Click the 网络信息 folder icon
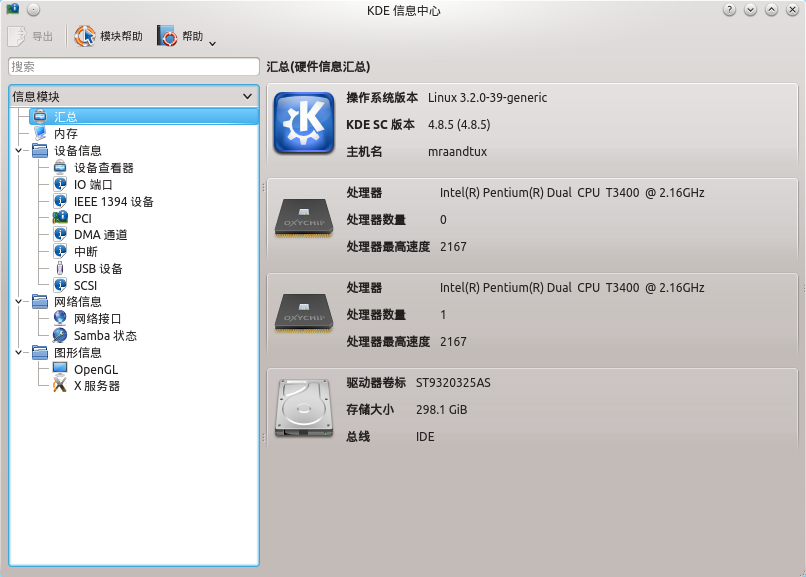Image resolution: width=806 pixels, height=577 pixels. [x=40, y=302]
